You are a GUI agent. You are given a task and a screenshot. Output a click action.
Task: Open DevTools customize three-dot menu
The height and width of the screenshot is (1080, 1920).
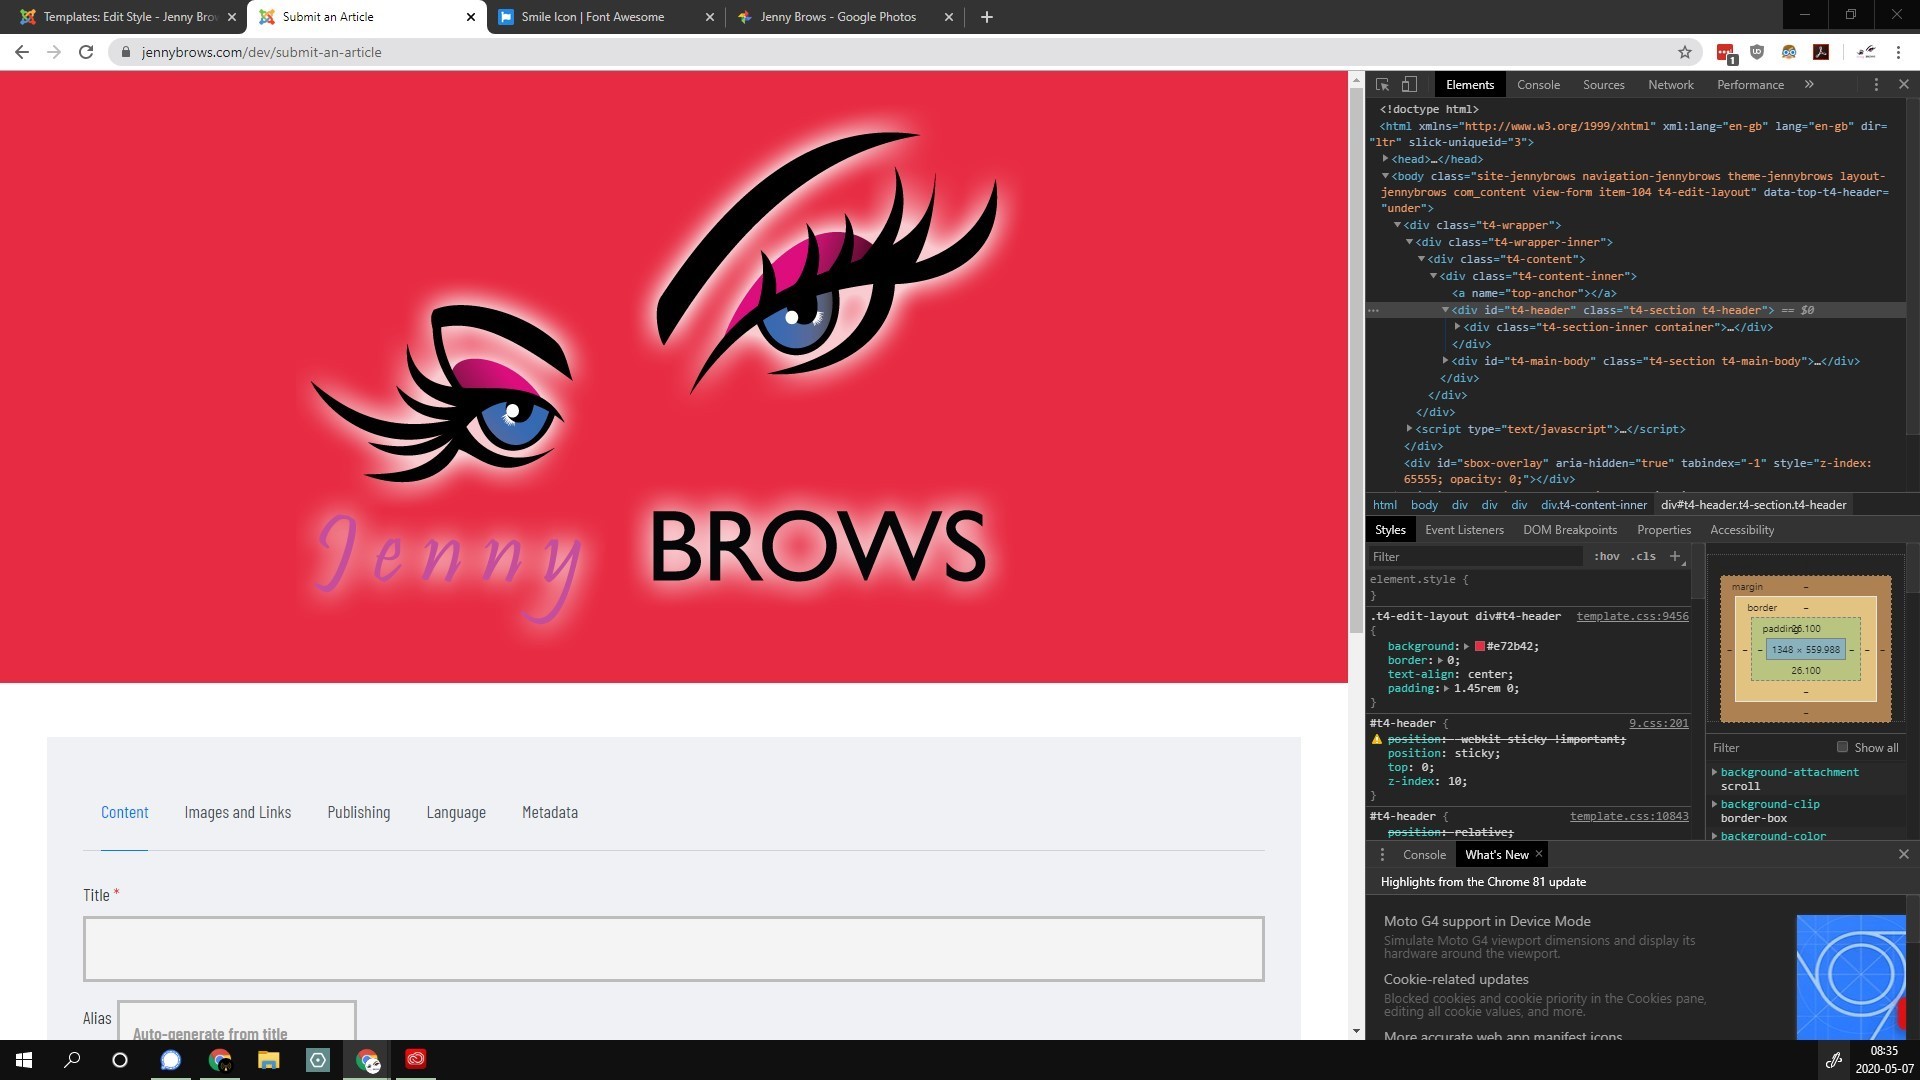click(x=1876, y=85)
